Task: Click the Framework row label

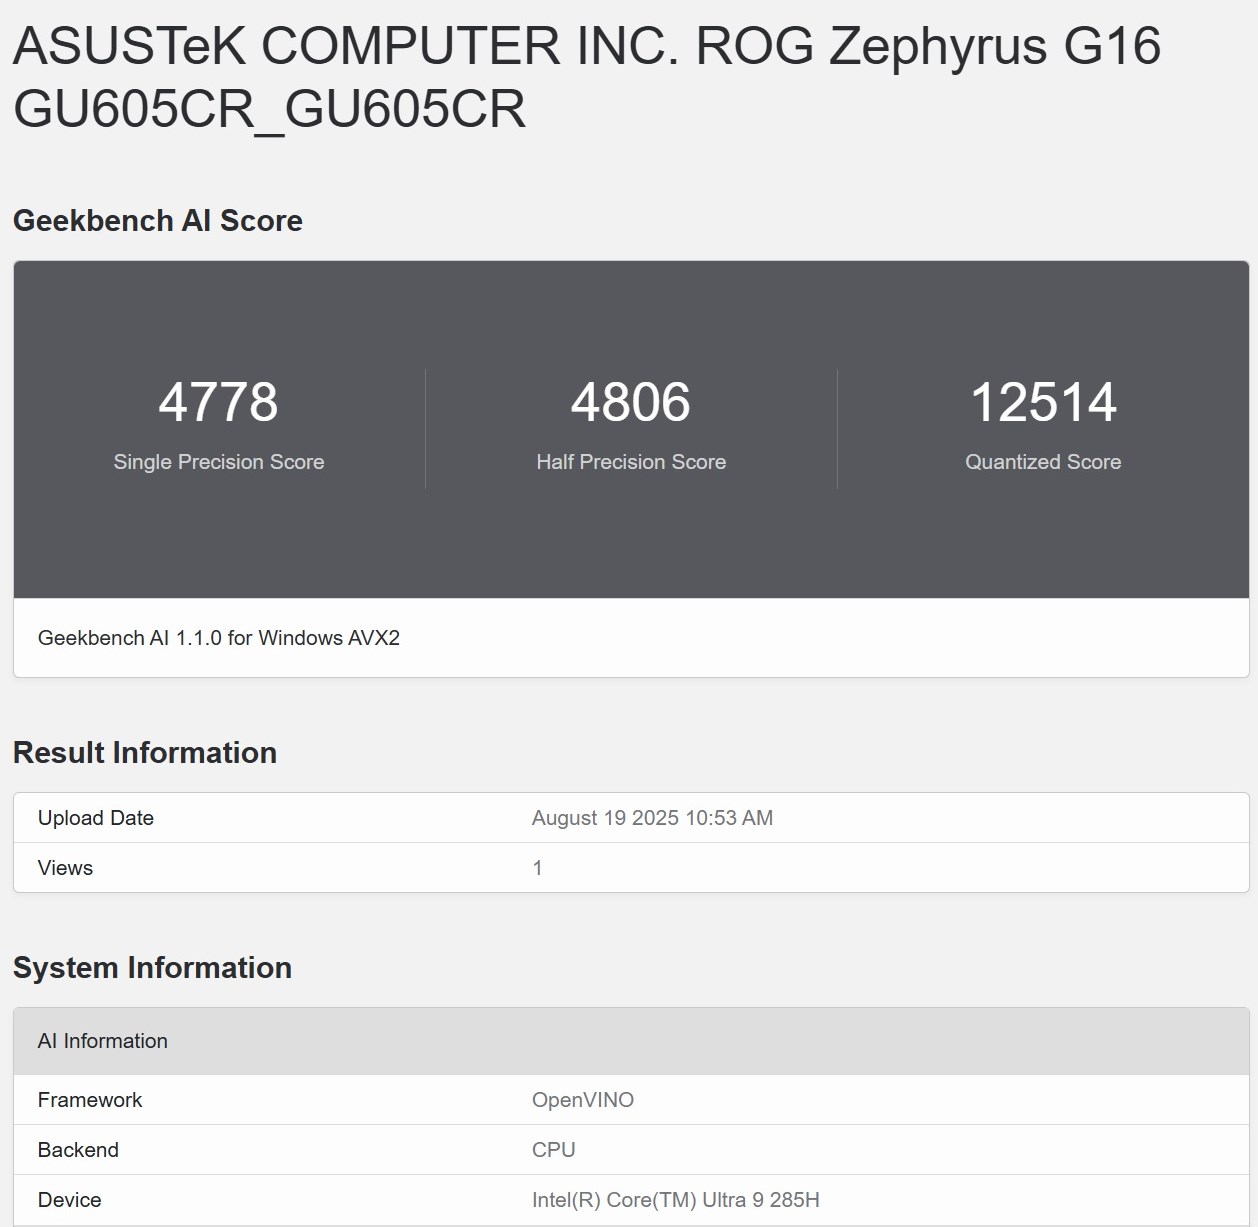Action: [89, 1100]
